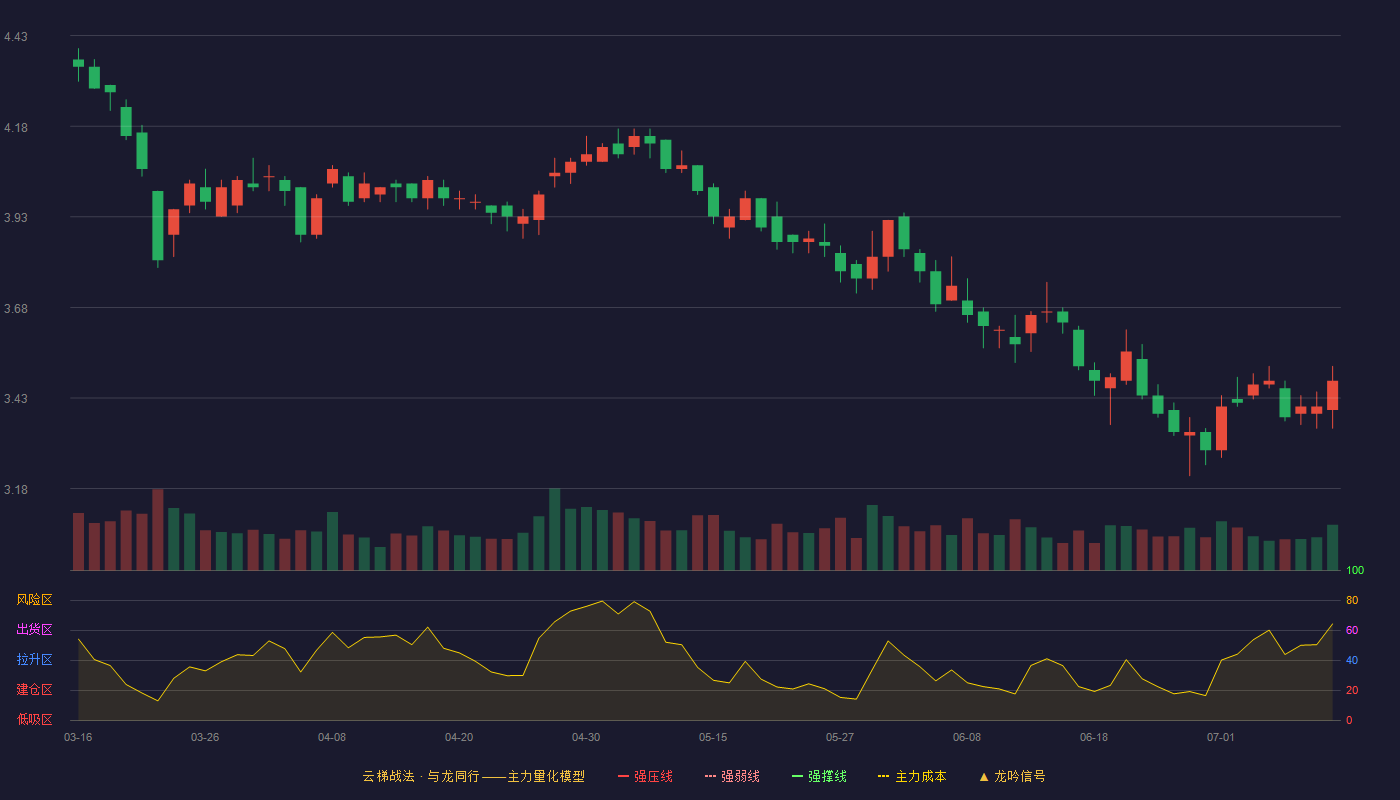Click the 主力成本 yellow dashed legend marker
The image size is (1400, 800).
point(883,776)
